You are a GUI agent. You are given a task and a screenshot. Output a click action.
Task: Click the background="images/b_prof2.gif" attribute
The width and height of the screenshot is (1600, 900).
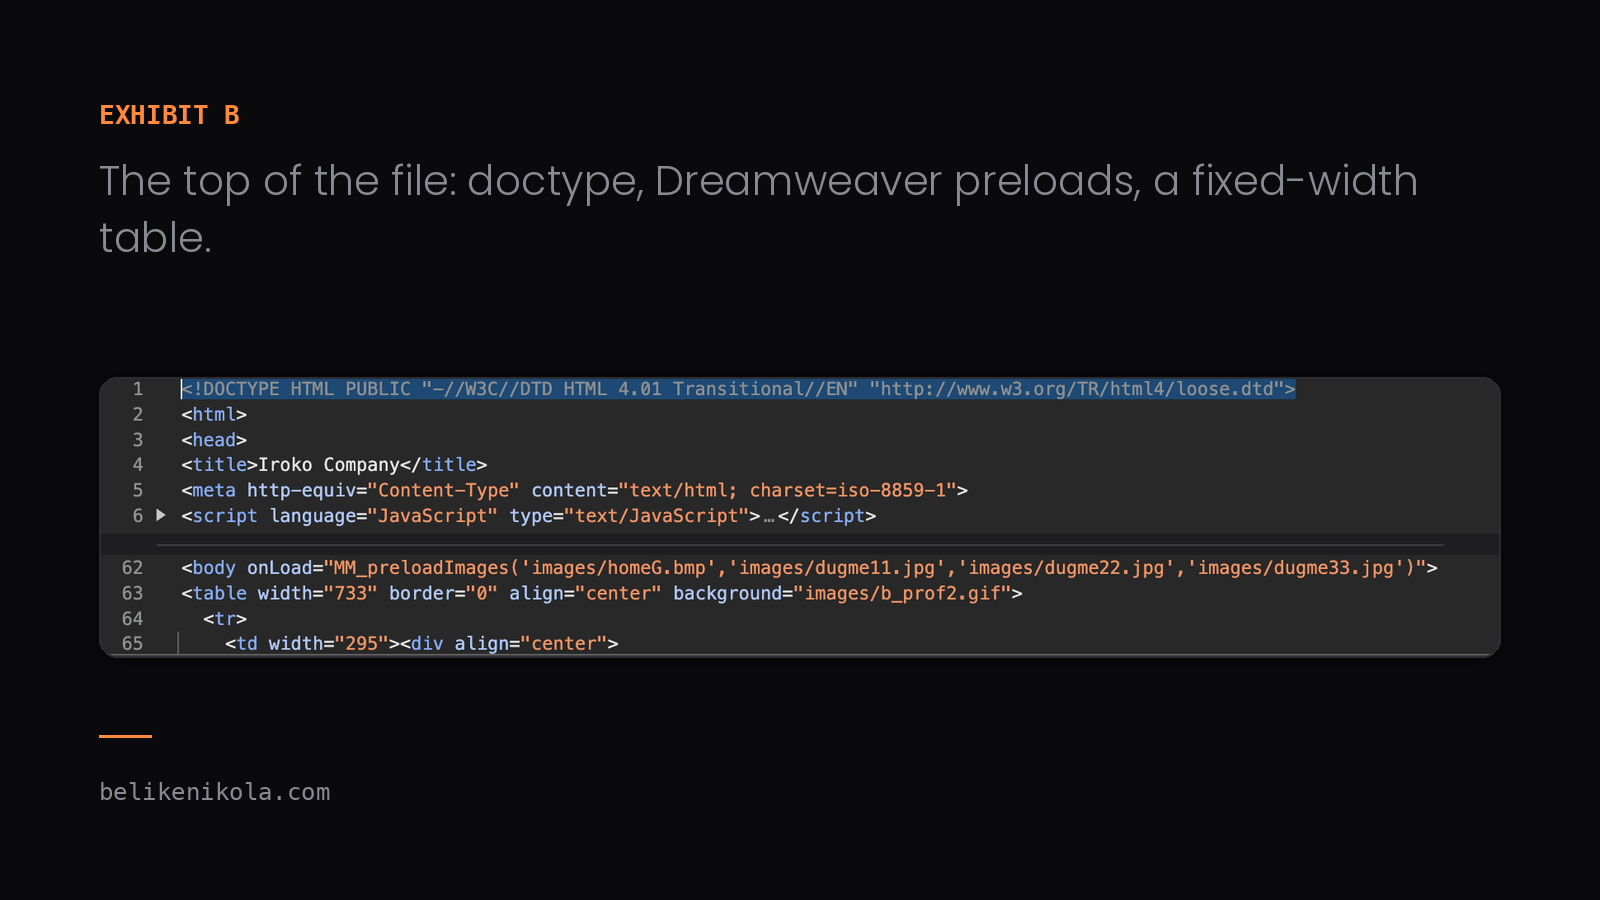coord(842,593)
